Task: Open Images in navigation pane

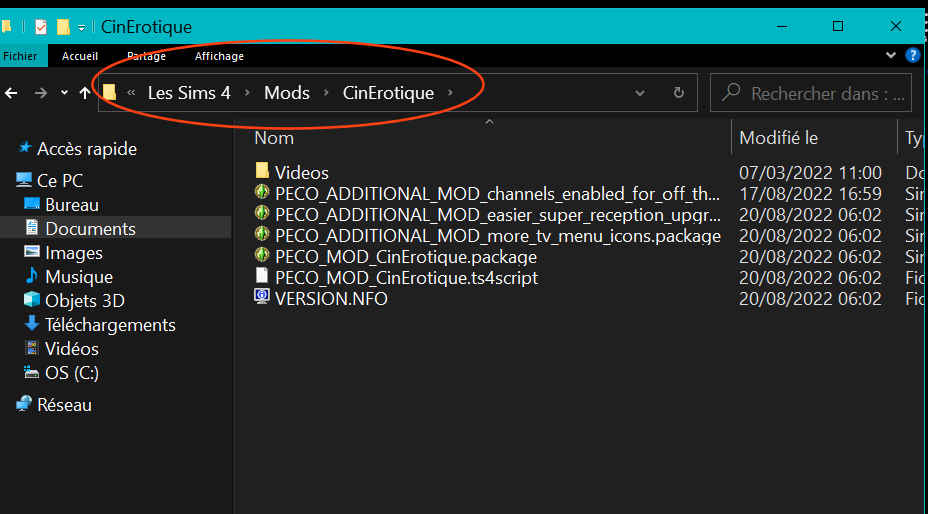Action: pyautogui.click(x=73, y=253)
